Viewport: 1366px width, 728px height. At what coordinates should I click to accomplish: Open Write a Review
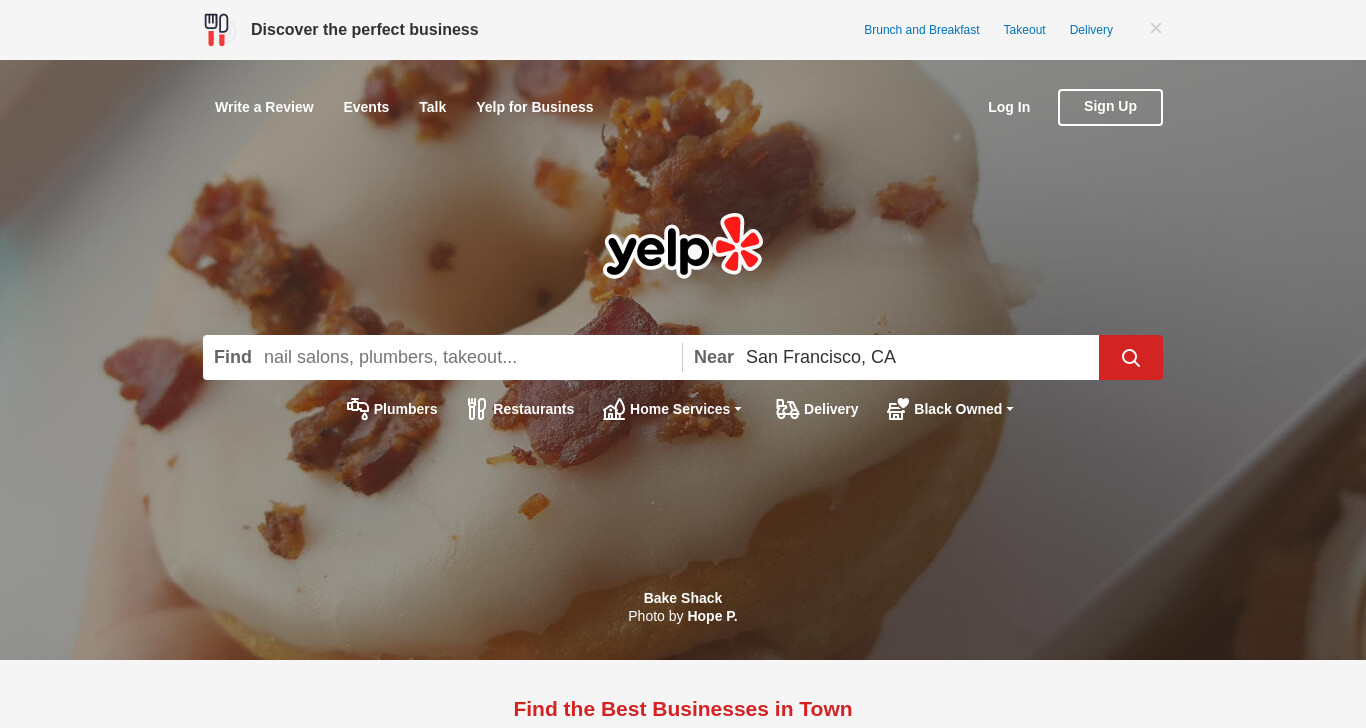click(x=264, y=107)
